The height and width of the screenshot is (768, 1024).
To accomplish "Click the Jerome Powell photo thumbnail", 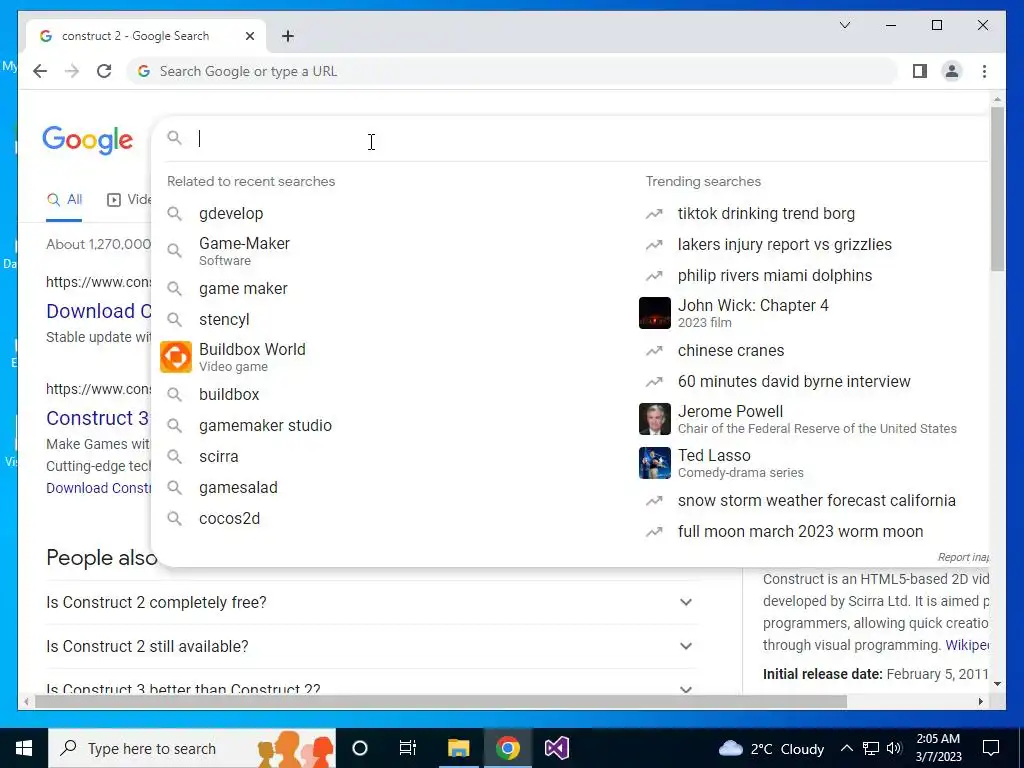I will point(654,419).
